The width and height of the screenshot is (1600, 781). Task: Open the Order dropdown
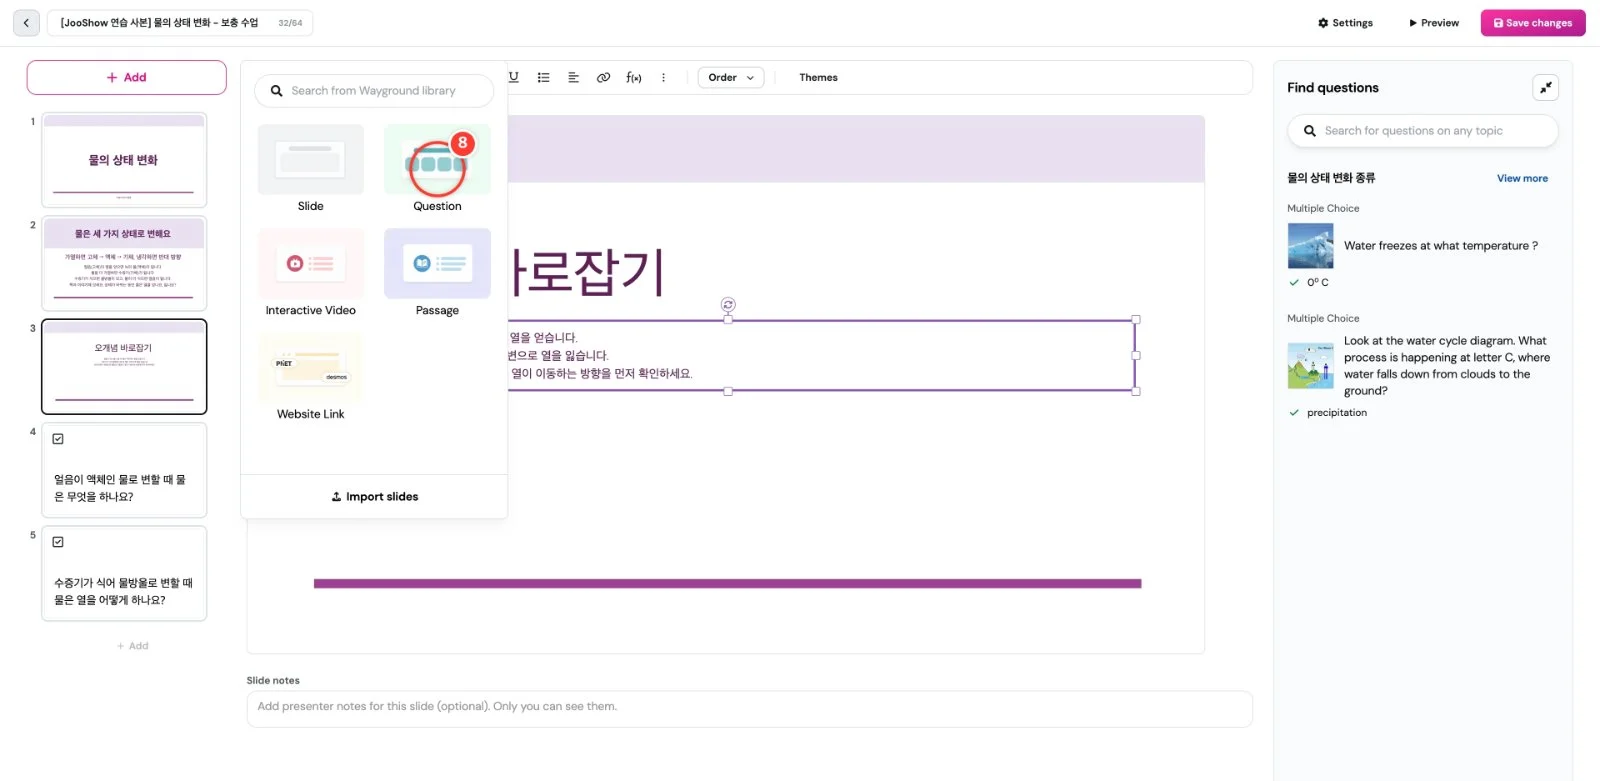[731, 77]
